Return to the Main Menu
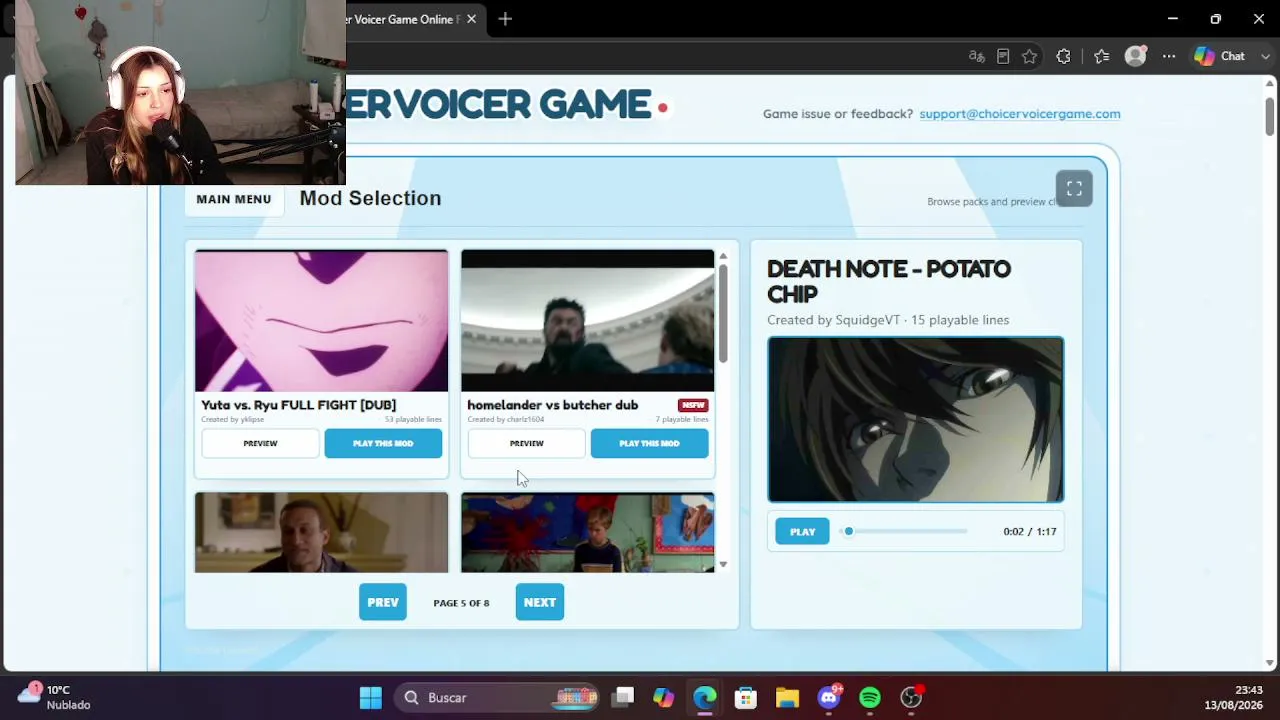This screenshot has height=720, width=1280. 234,199
